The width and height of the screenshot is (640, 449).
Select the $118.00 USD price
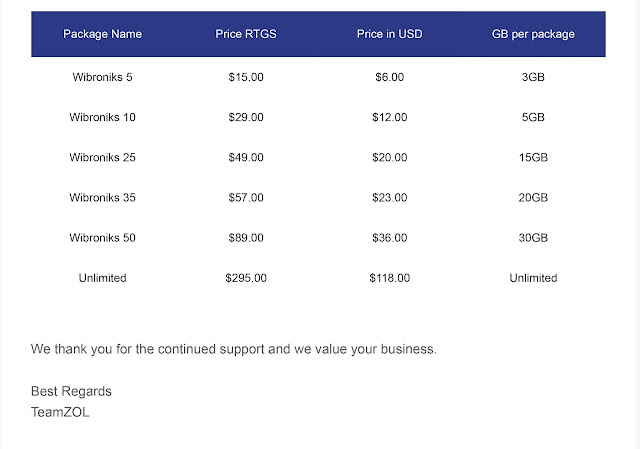(x=389, y=278)
